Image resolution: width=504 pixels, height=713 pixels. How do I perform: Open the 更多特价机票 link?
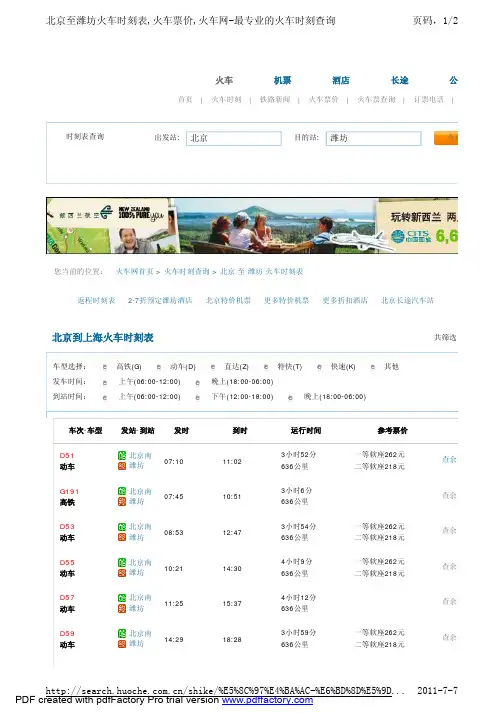point(287,300)
